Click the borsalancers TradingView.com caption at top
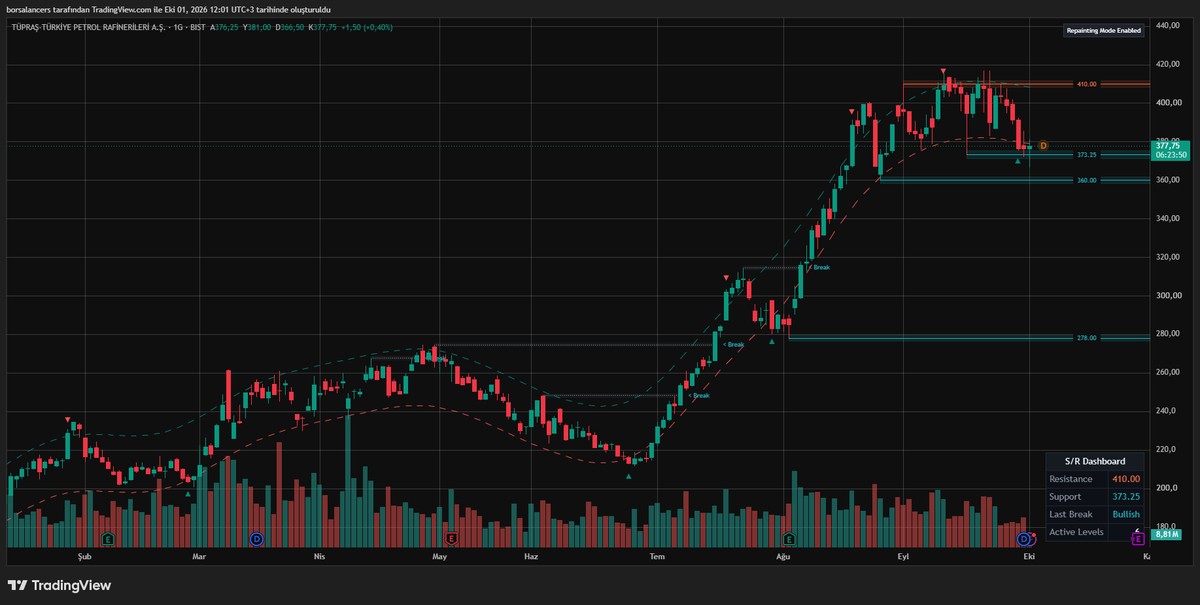 (168, 9)
